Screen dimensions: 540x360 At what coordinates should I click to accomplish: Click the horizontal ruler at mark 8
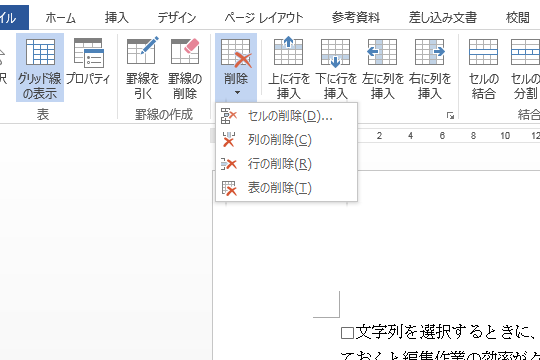click(474, 136)
